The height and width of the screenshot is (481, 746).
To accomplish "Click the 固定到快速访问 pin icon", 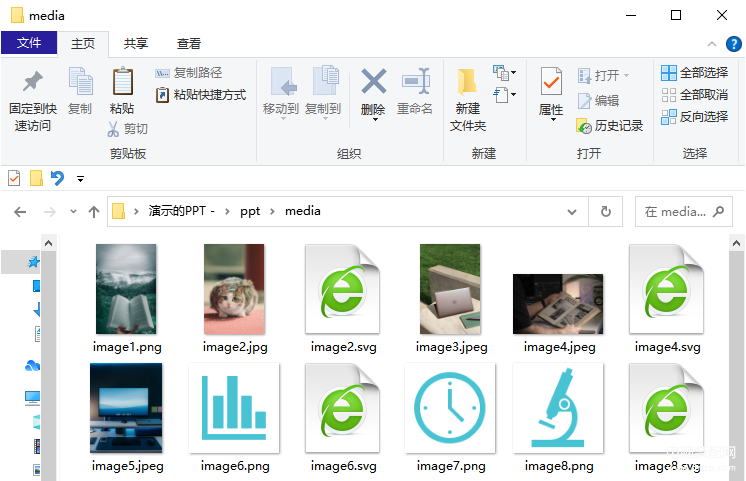I will (x=32, y=81).
